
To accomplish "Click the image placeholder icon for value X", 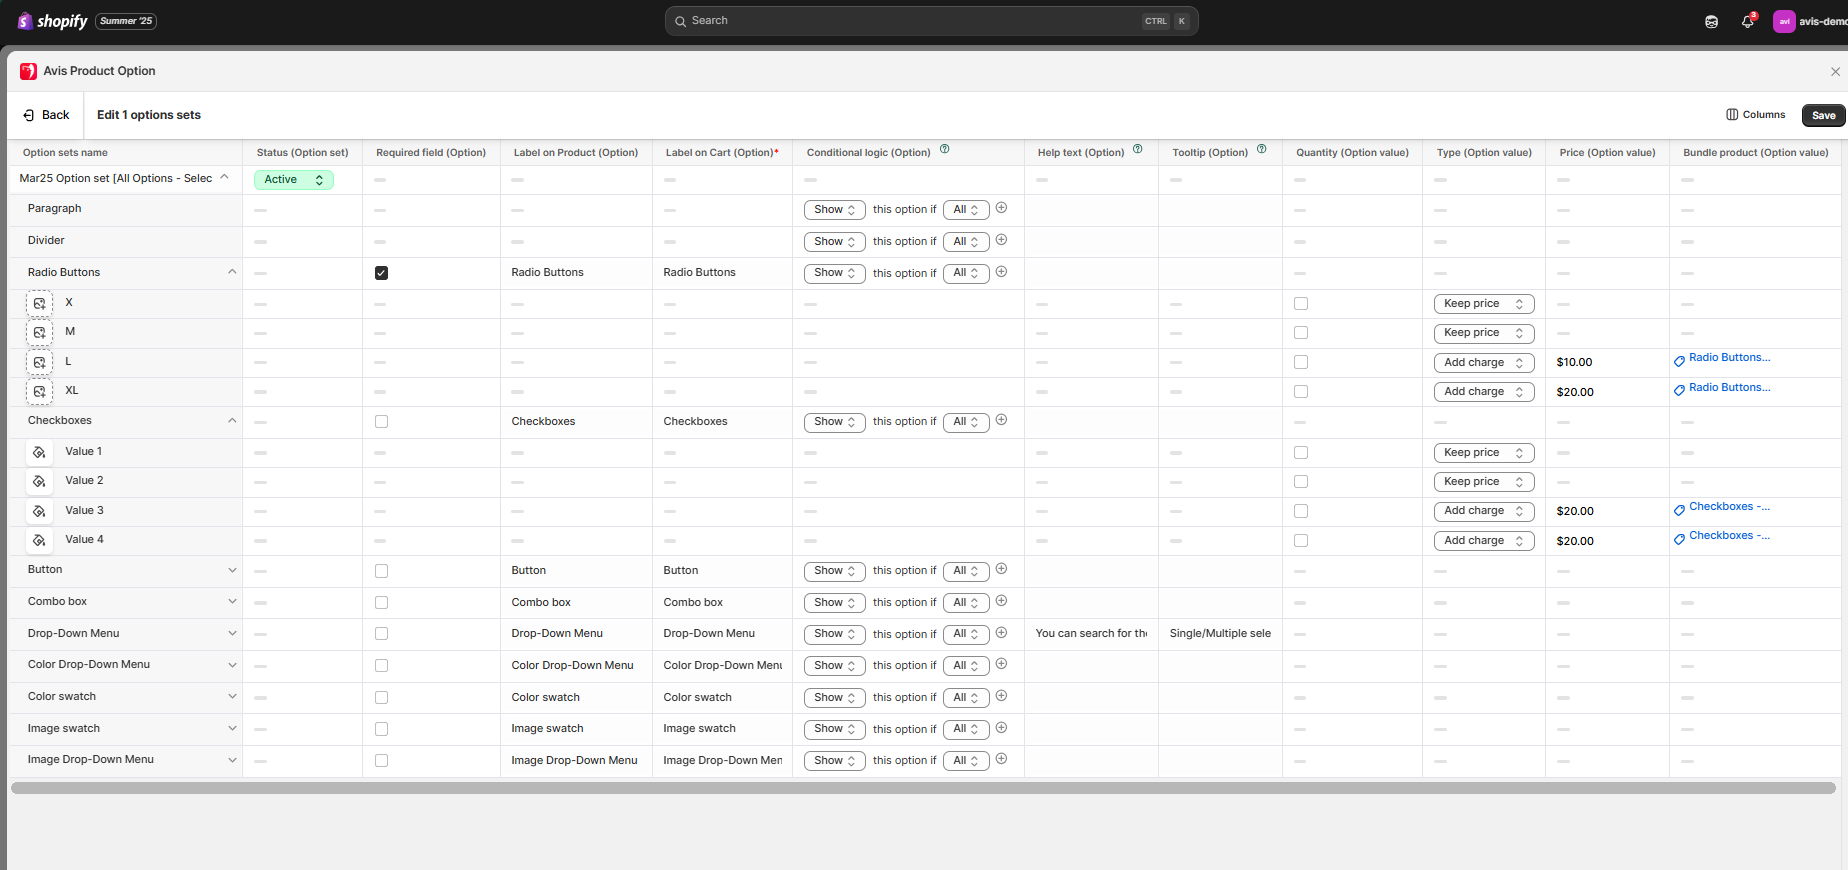I will 39,303.
